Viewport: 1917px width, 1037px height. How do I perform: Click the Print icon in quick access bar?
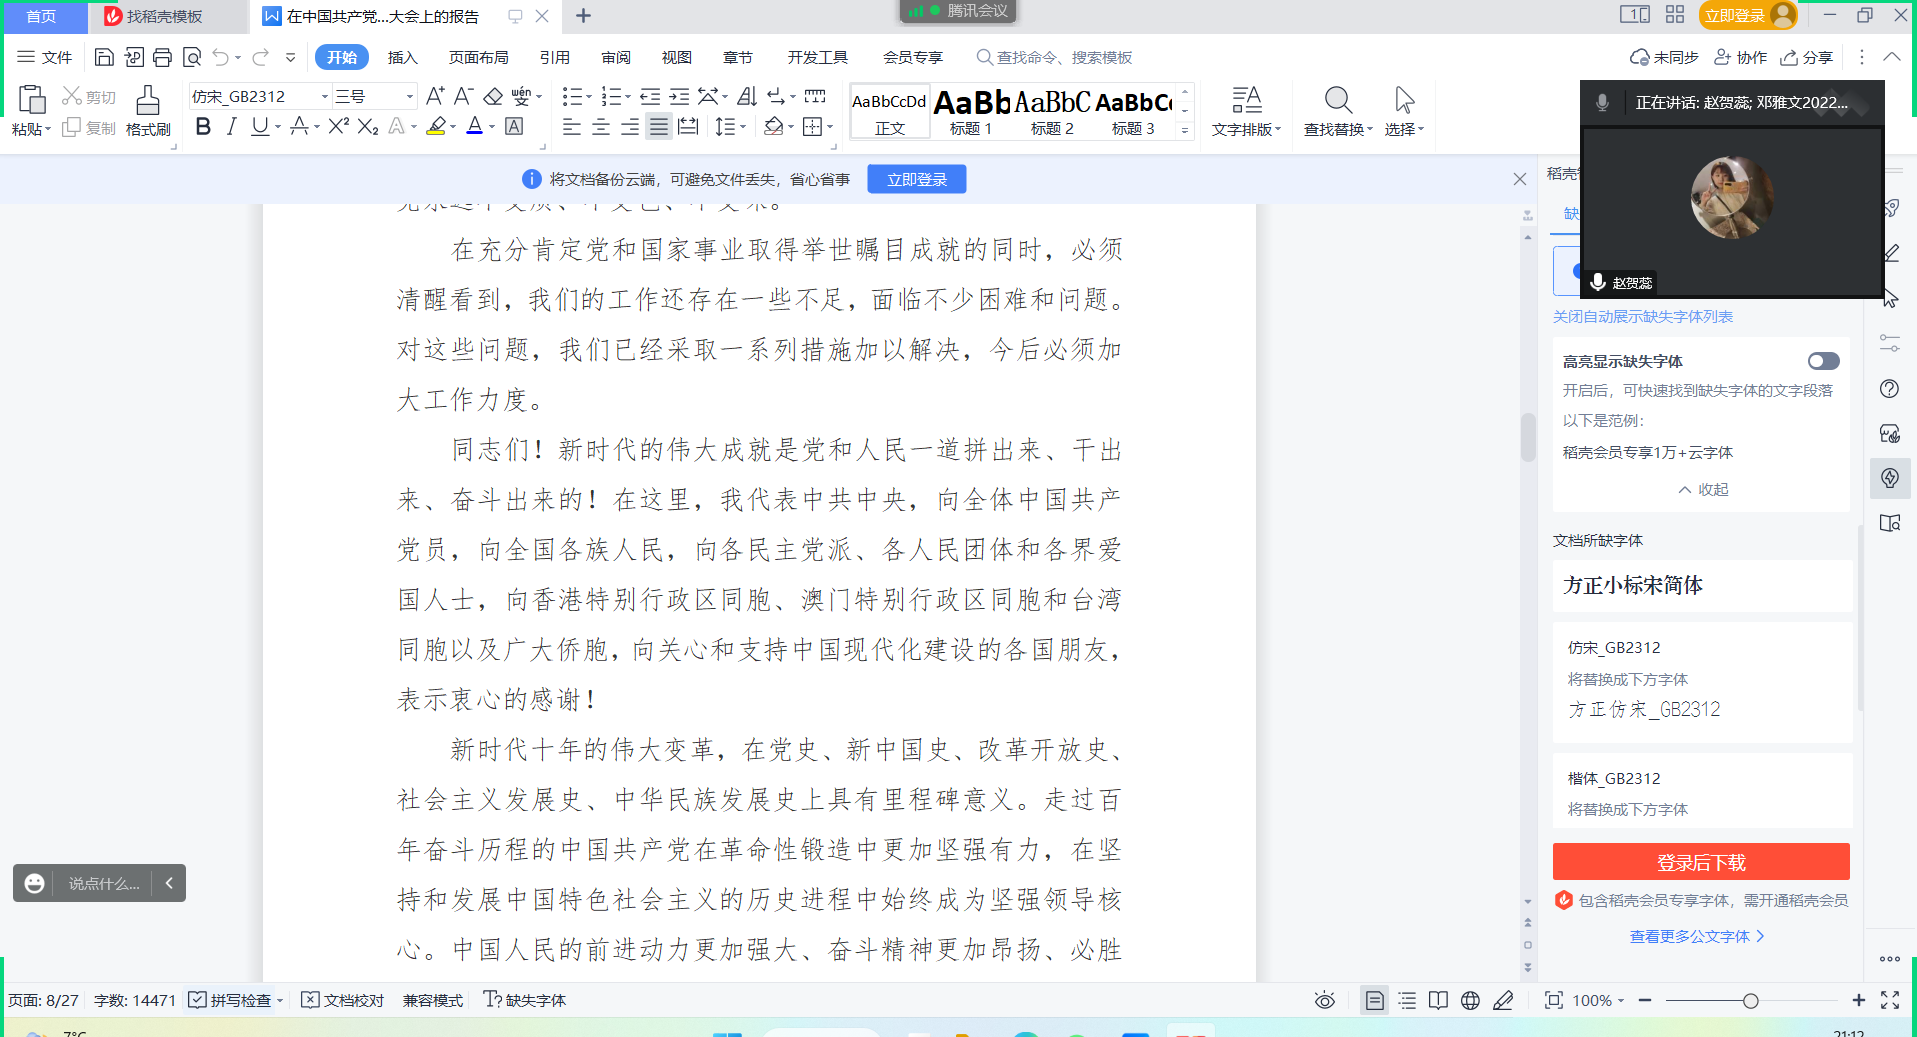pos(162,57)
